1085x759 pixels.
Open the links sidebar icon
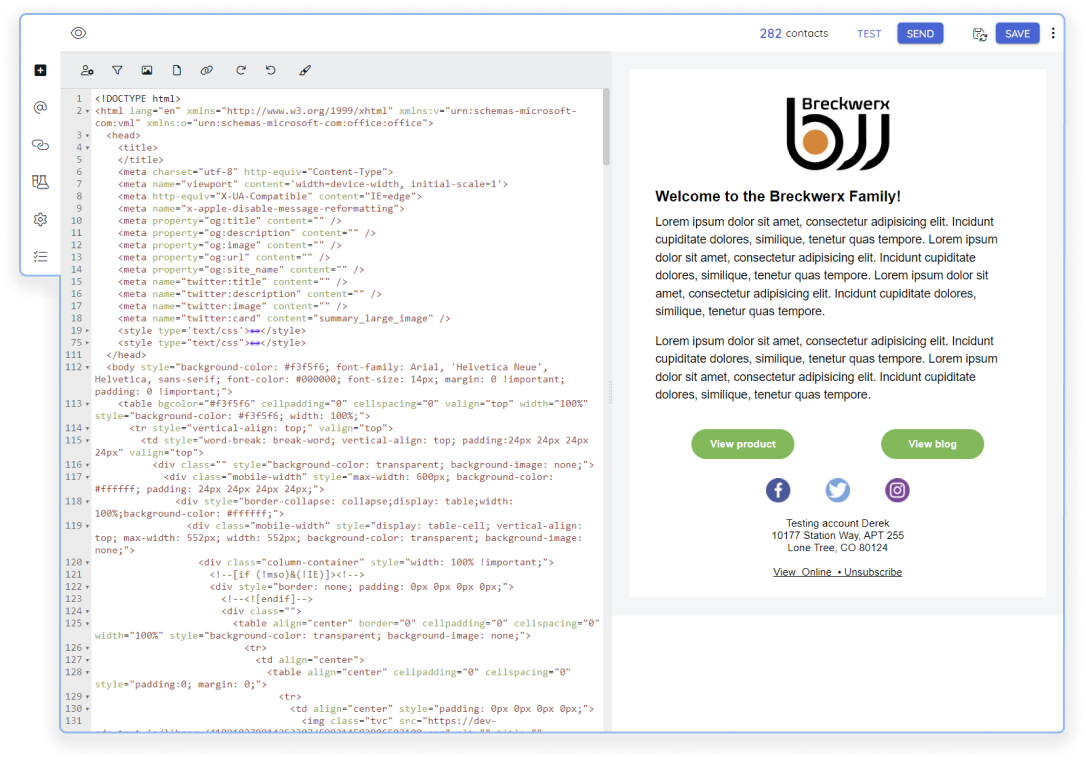point(40,145)
